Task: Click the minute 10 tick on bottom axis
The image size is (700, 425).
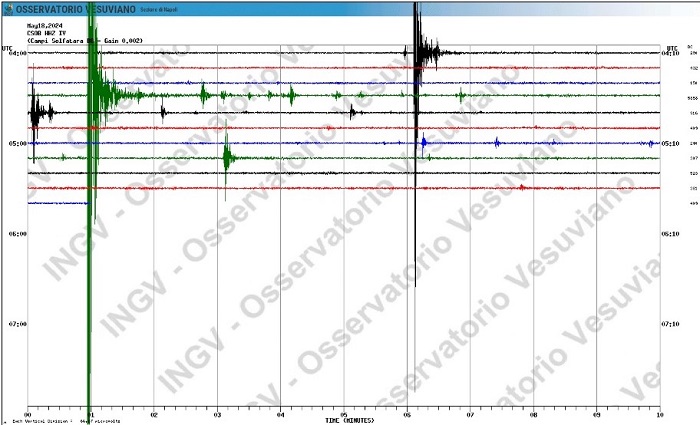Action: [x=659, y=412]
